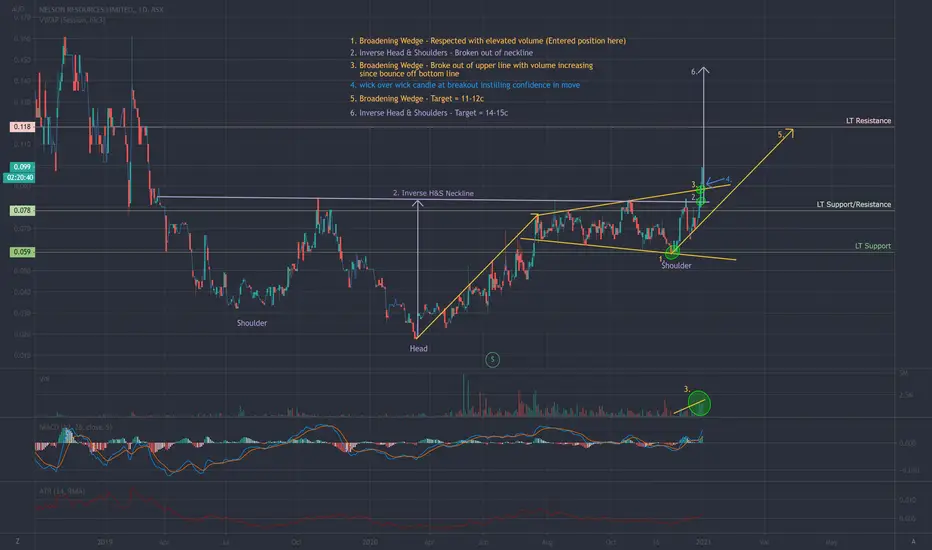
Task: Select note 3 about upper line breakout
Action: coord(471,69)
